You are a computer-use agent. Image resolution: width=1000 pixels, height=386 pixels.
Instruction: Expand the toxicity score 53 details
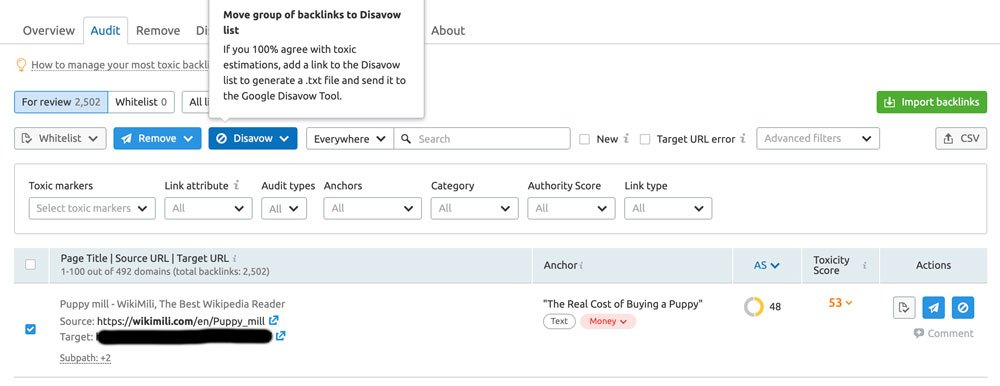pyautogui.click(x=840, y=303)
